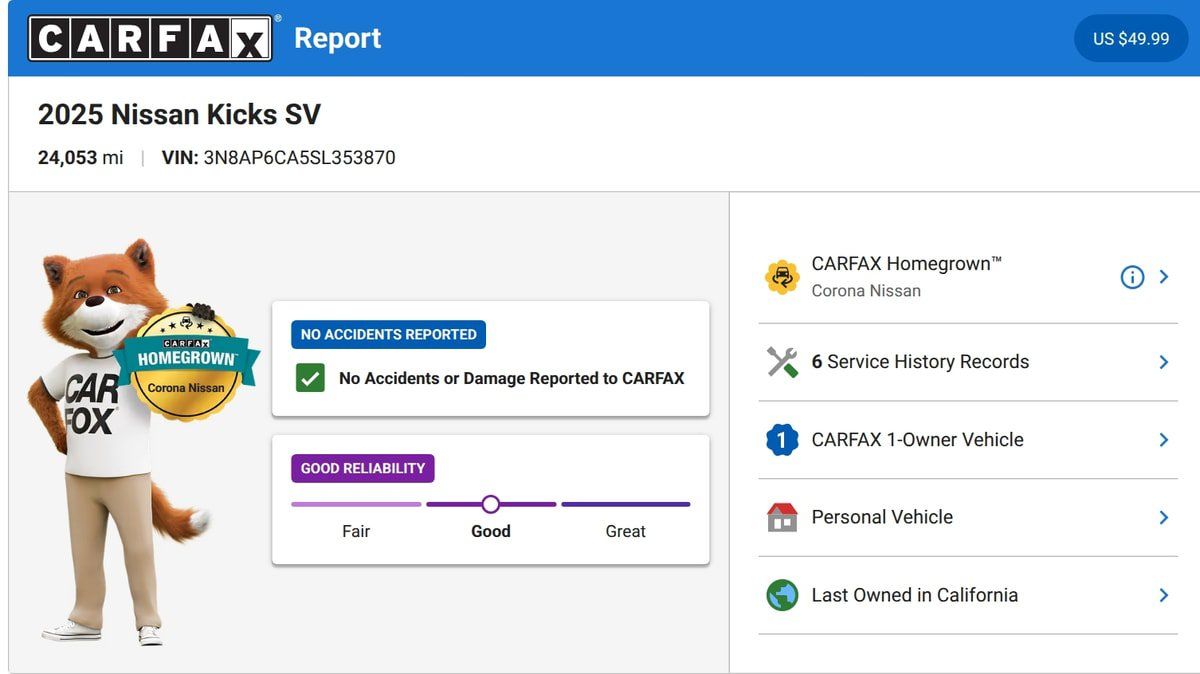The image size is (1200, 674).
Task: Click the Homegrown Corona Nissan gold medal
Action: tap(187, 362)
